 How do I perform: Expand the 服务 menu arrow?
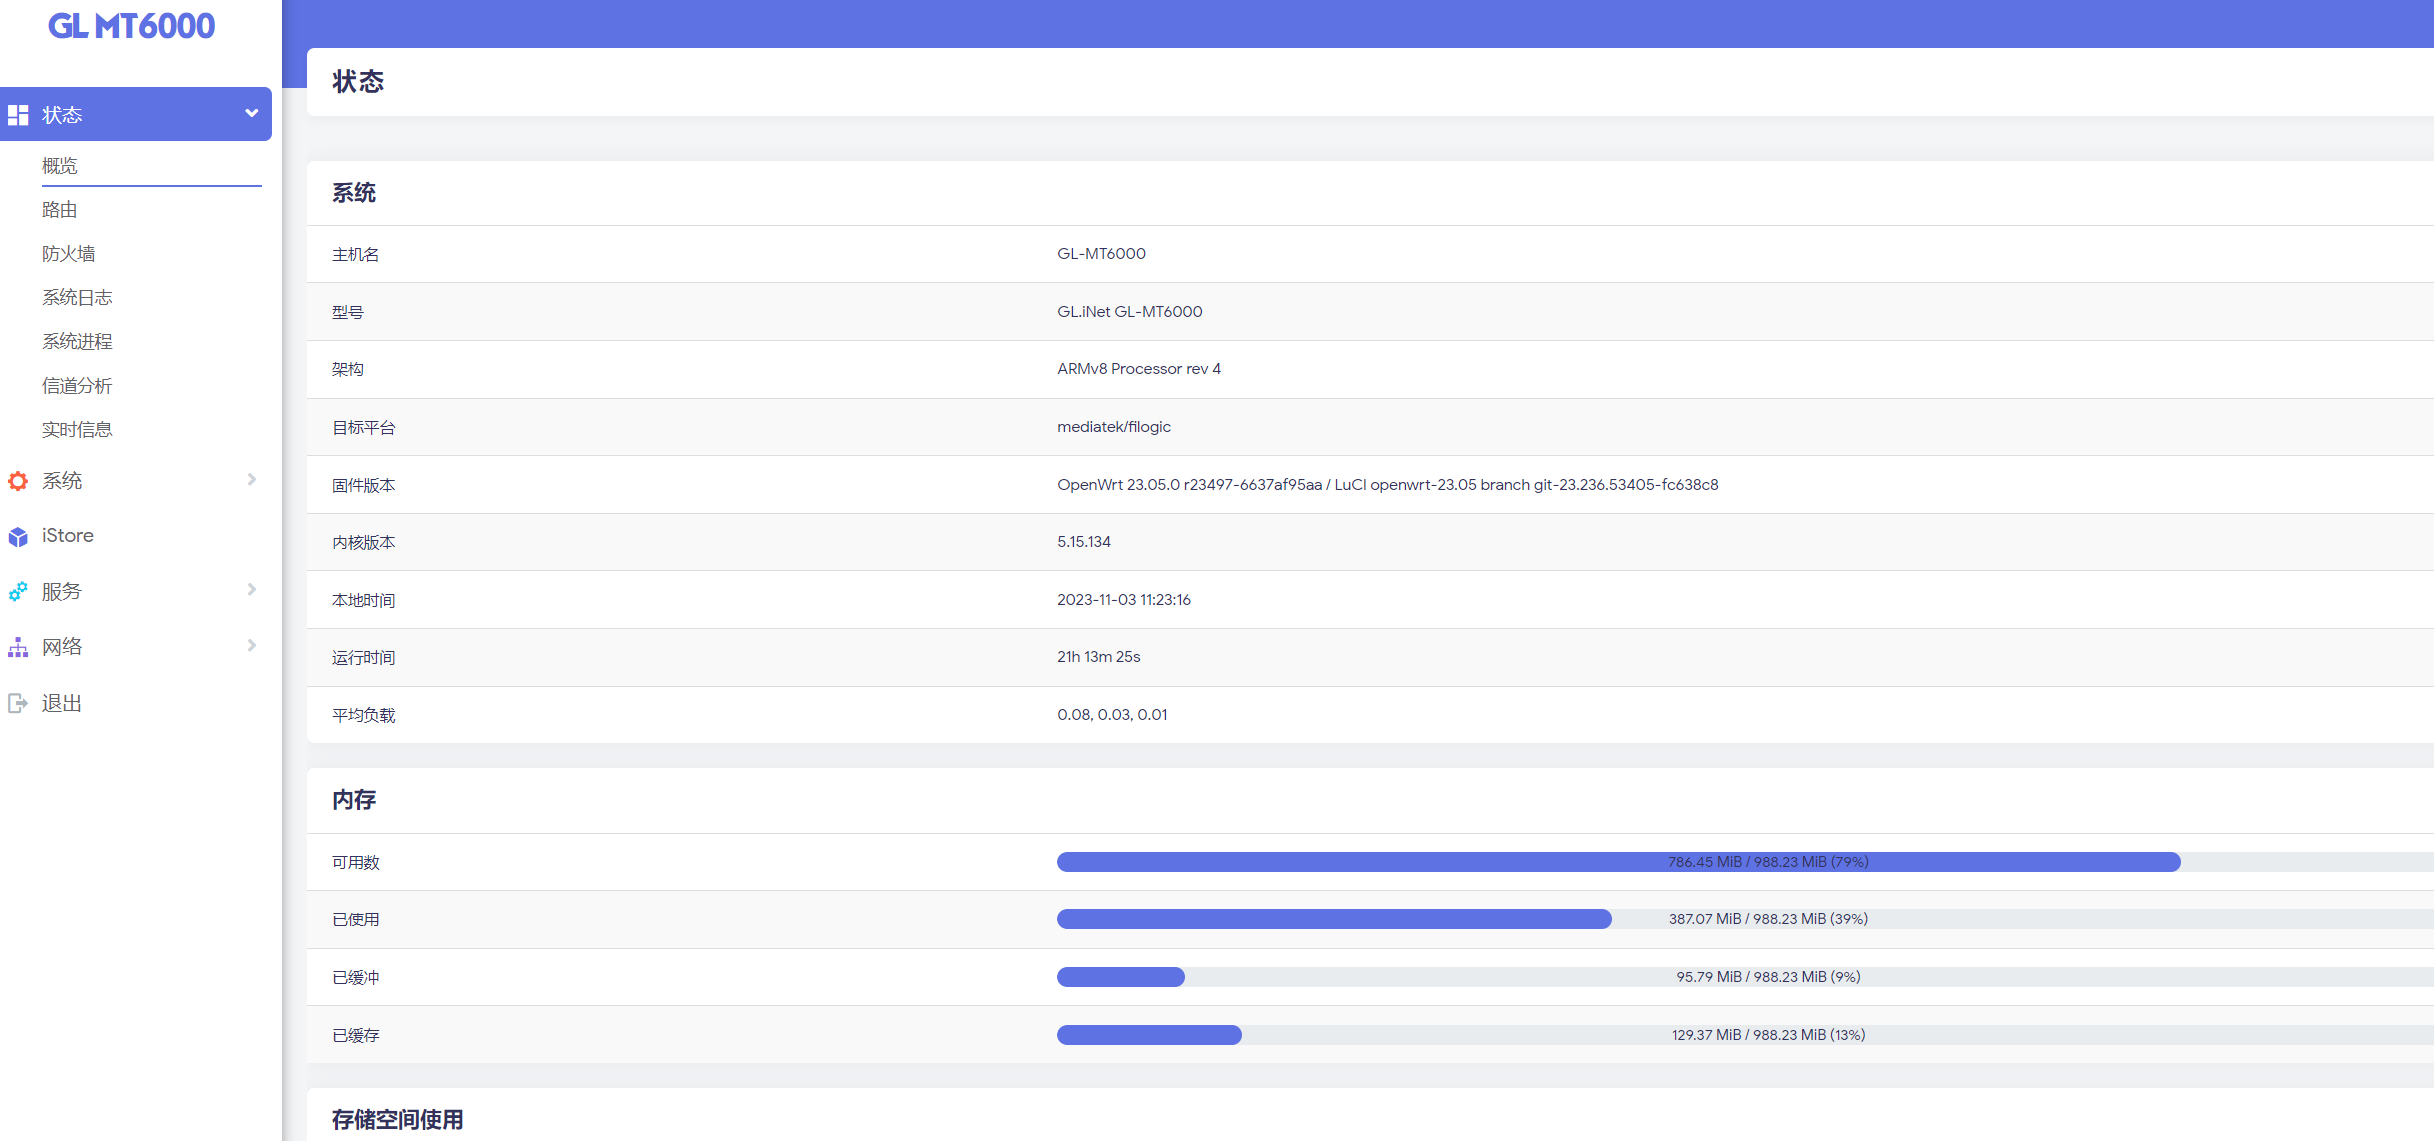click(x=252, y=590)
